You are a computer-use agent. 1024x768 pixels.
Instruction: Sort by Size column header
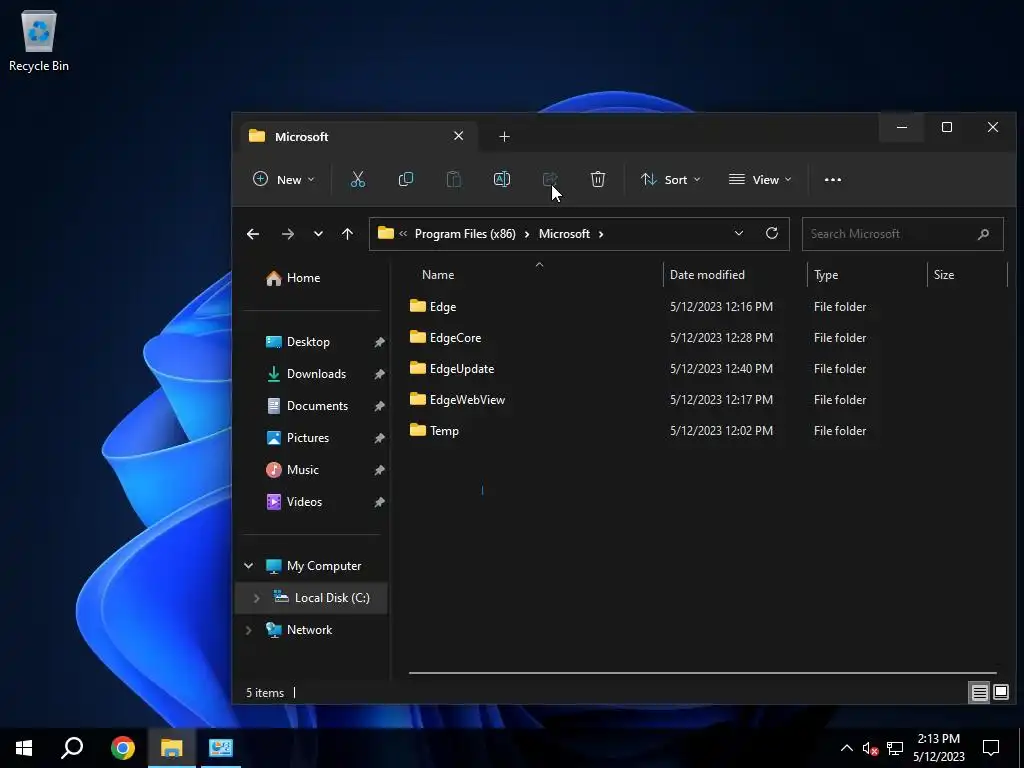coord(968,275)
